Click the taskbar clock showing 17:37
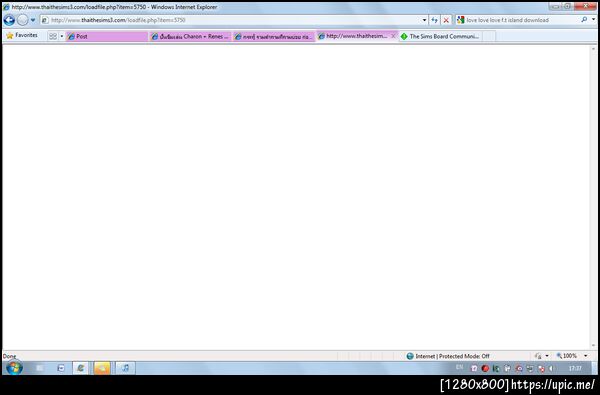The width and height of the screenshot is (600, 395). click(575, 368)
